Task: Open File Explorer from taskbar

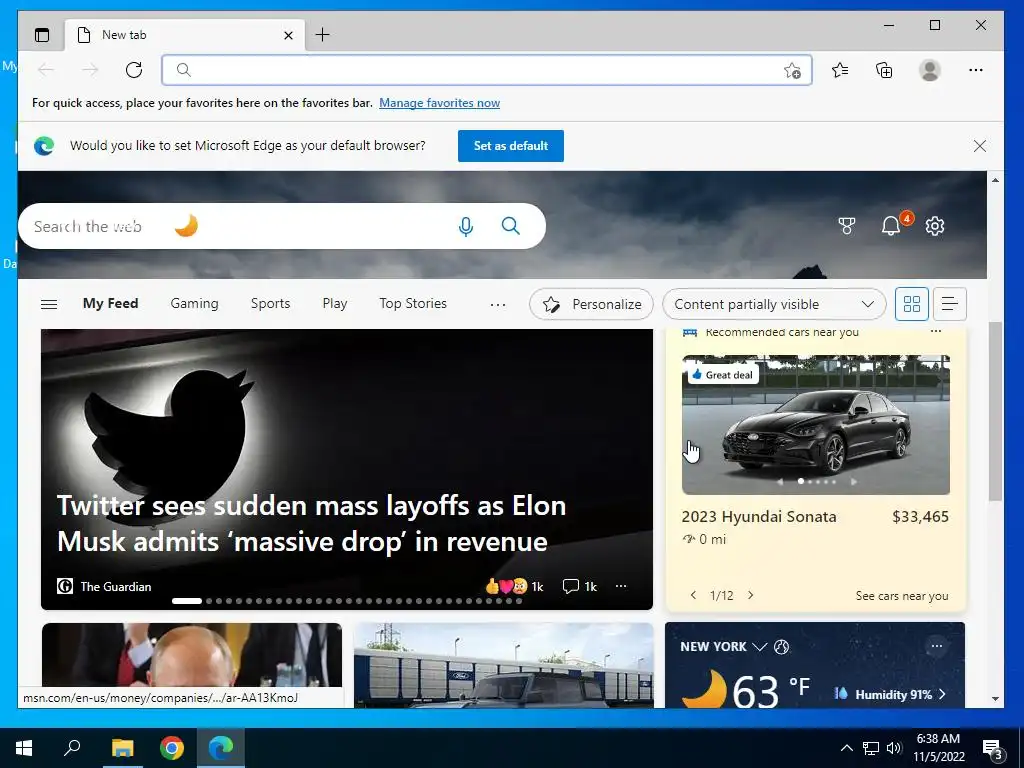Action: click(122, 748)
